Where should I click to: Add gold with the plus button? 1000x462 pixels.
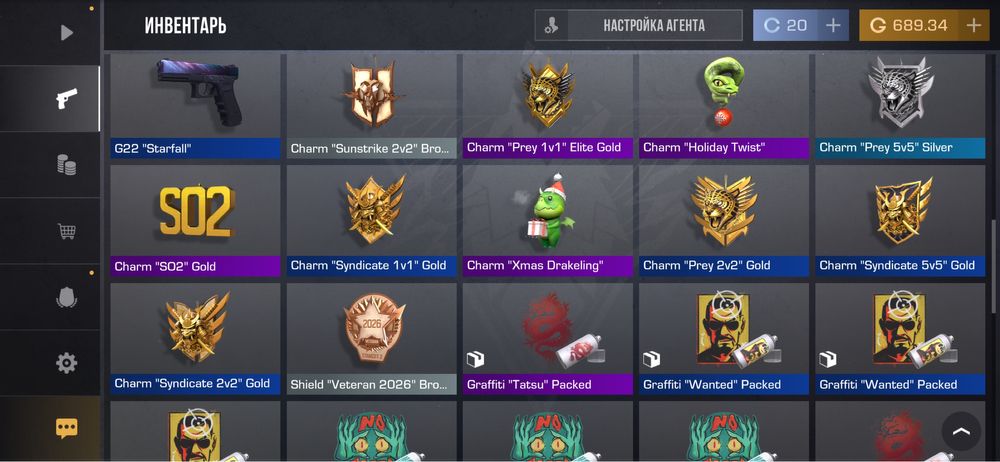pos(973,26)
